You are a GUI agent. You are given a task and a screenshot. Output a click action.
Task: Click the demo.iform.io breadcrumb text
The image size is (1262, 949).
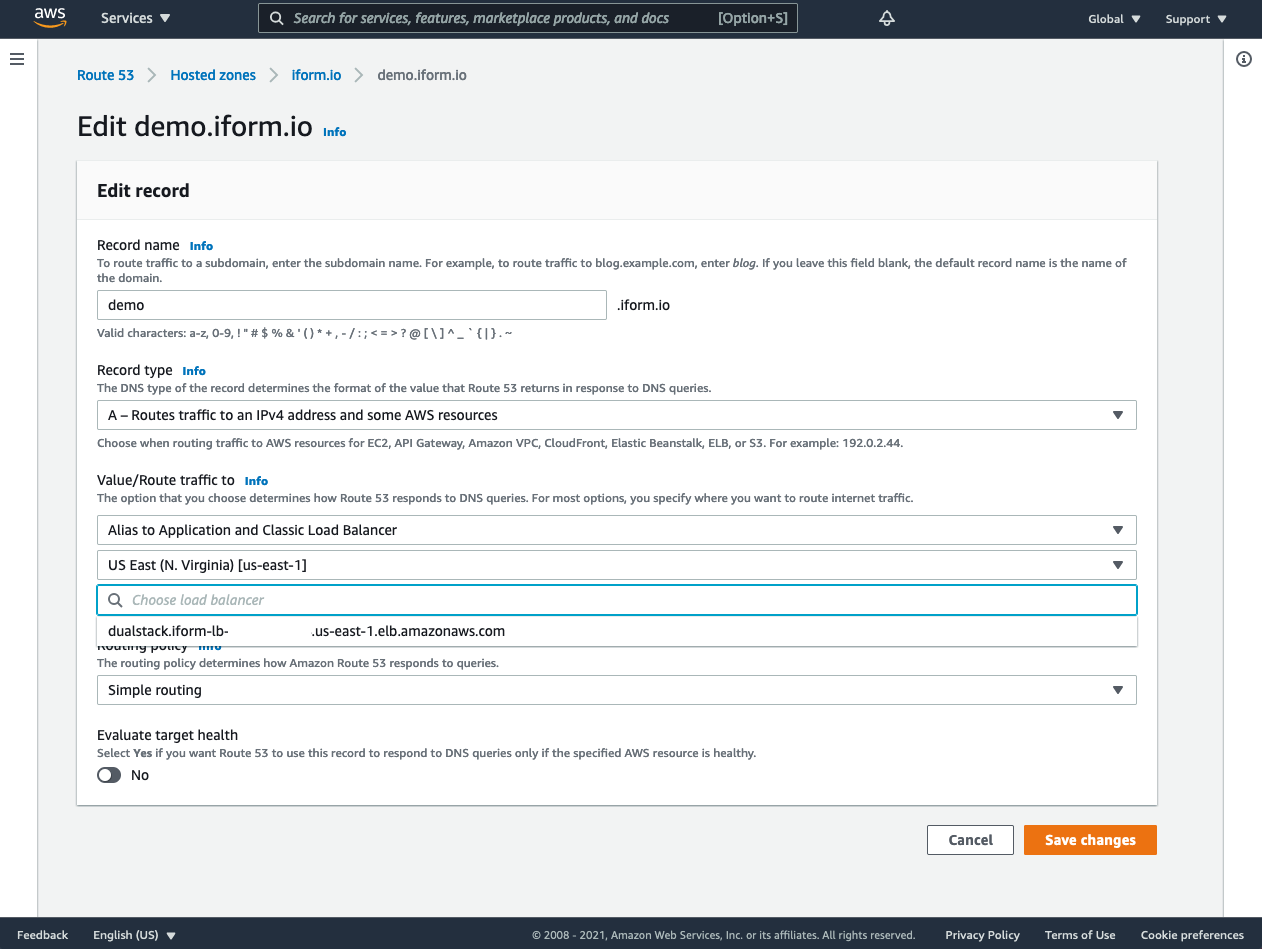[422, 75]
